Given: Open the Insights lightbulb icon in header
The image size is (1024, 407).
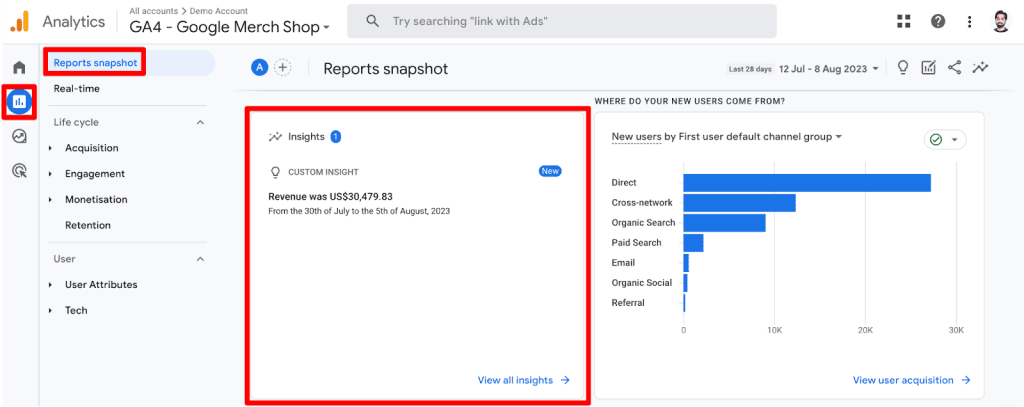Looking at the screenshot, I should [x=903, y=67].
